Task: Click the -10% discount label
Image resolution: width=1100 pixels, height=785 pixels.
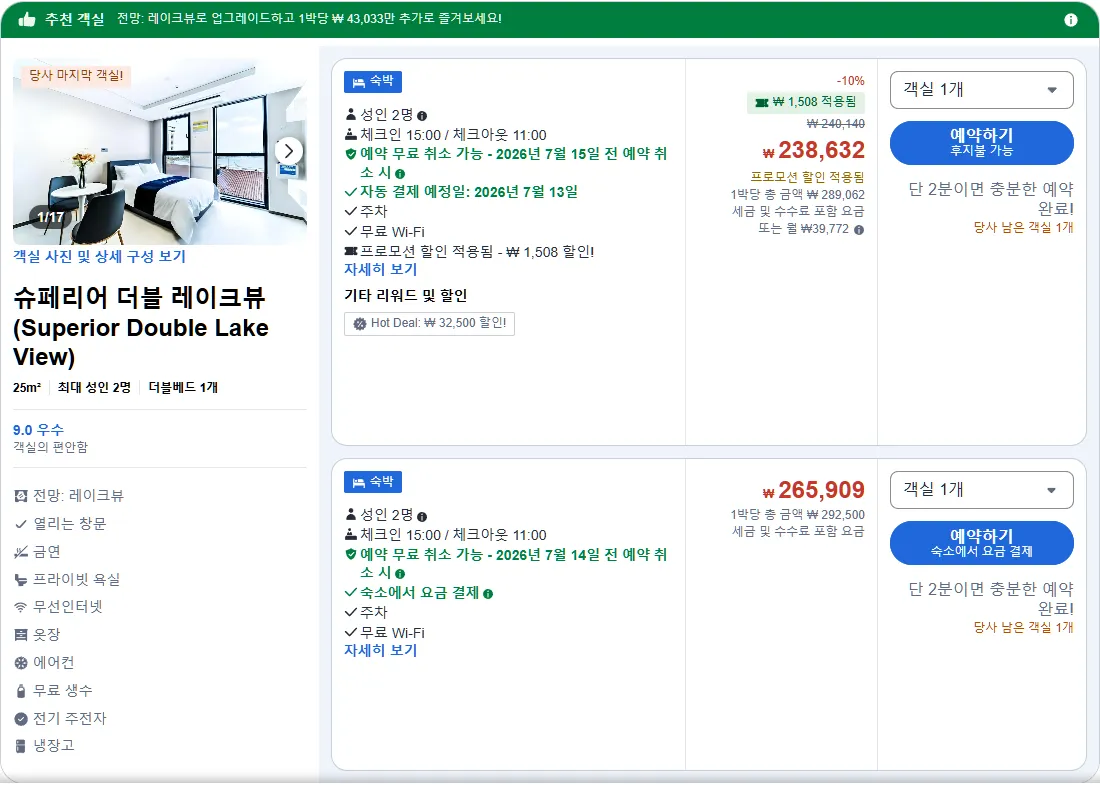Action: click(x=850, y=81)
